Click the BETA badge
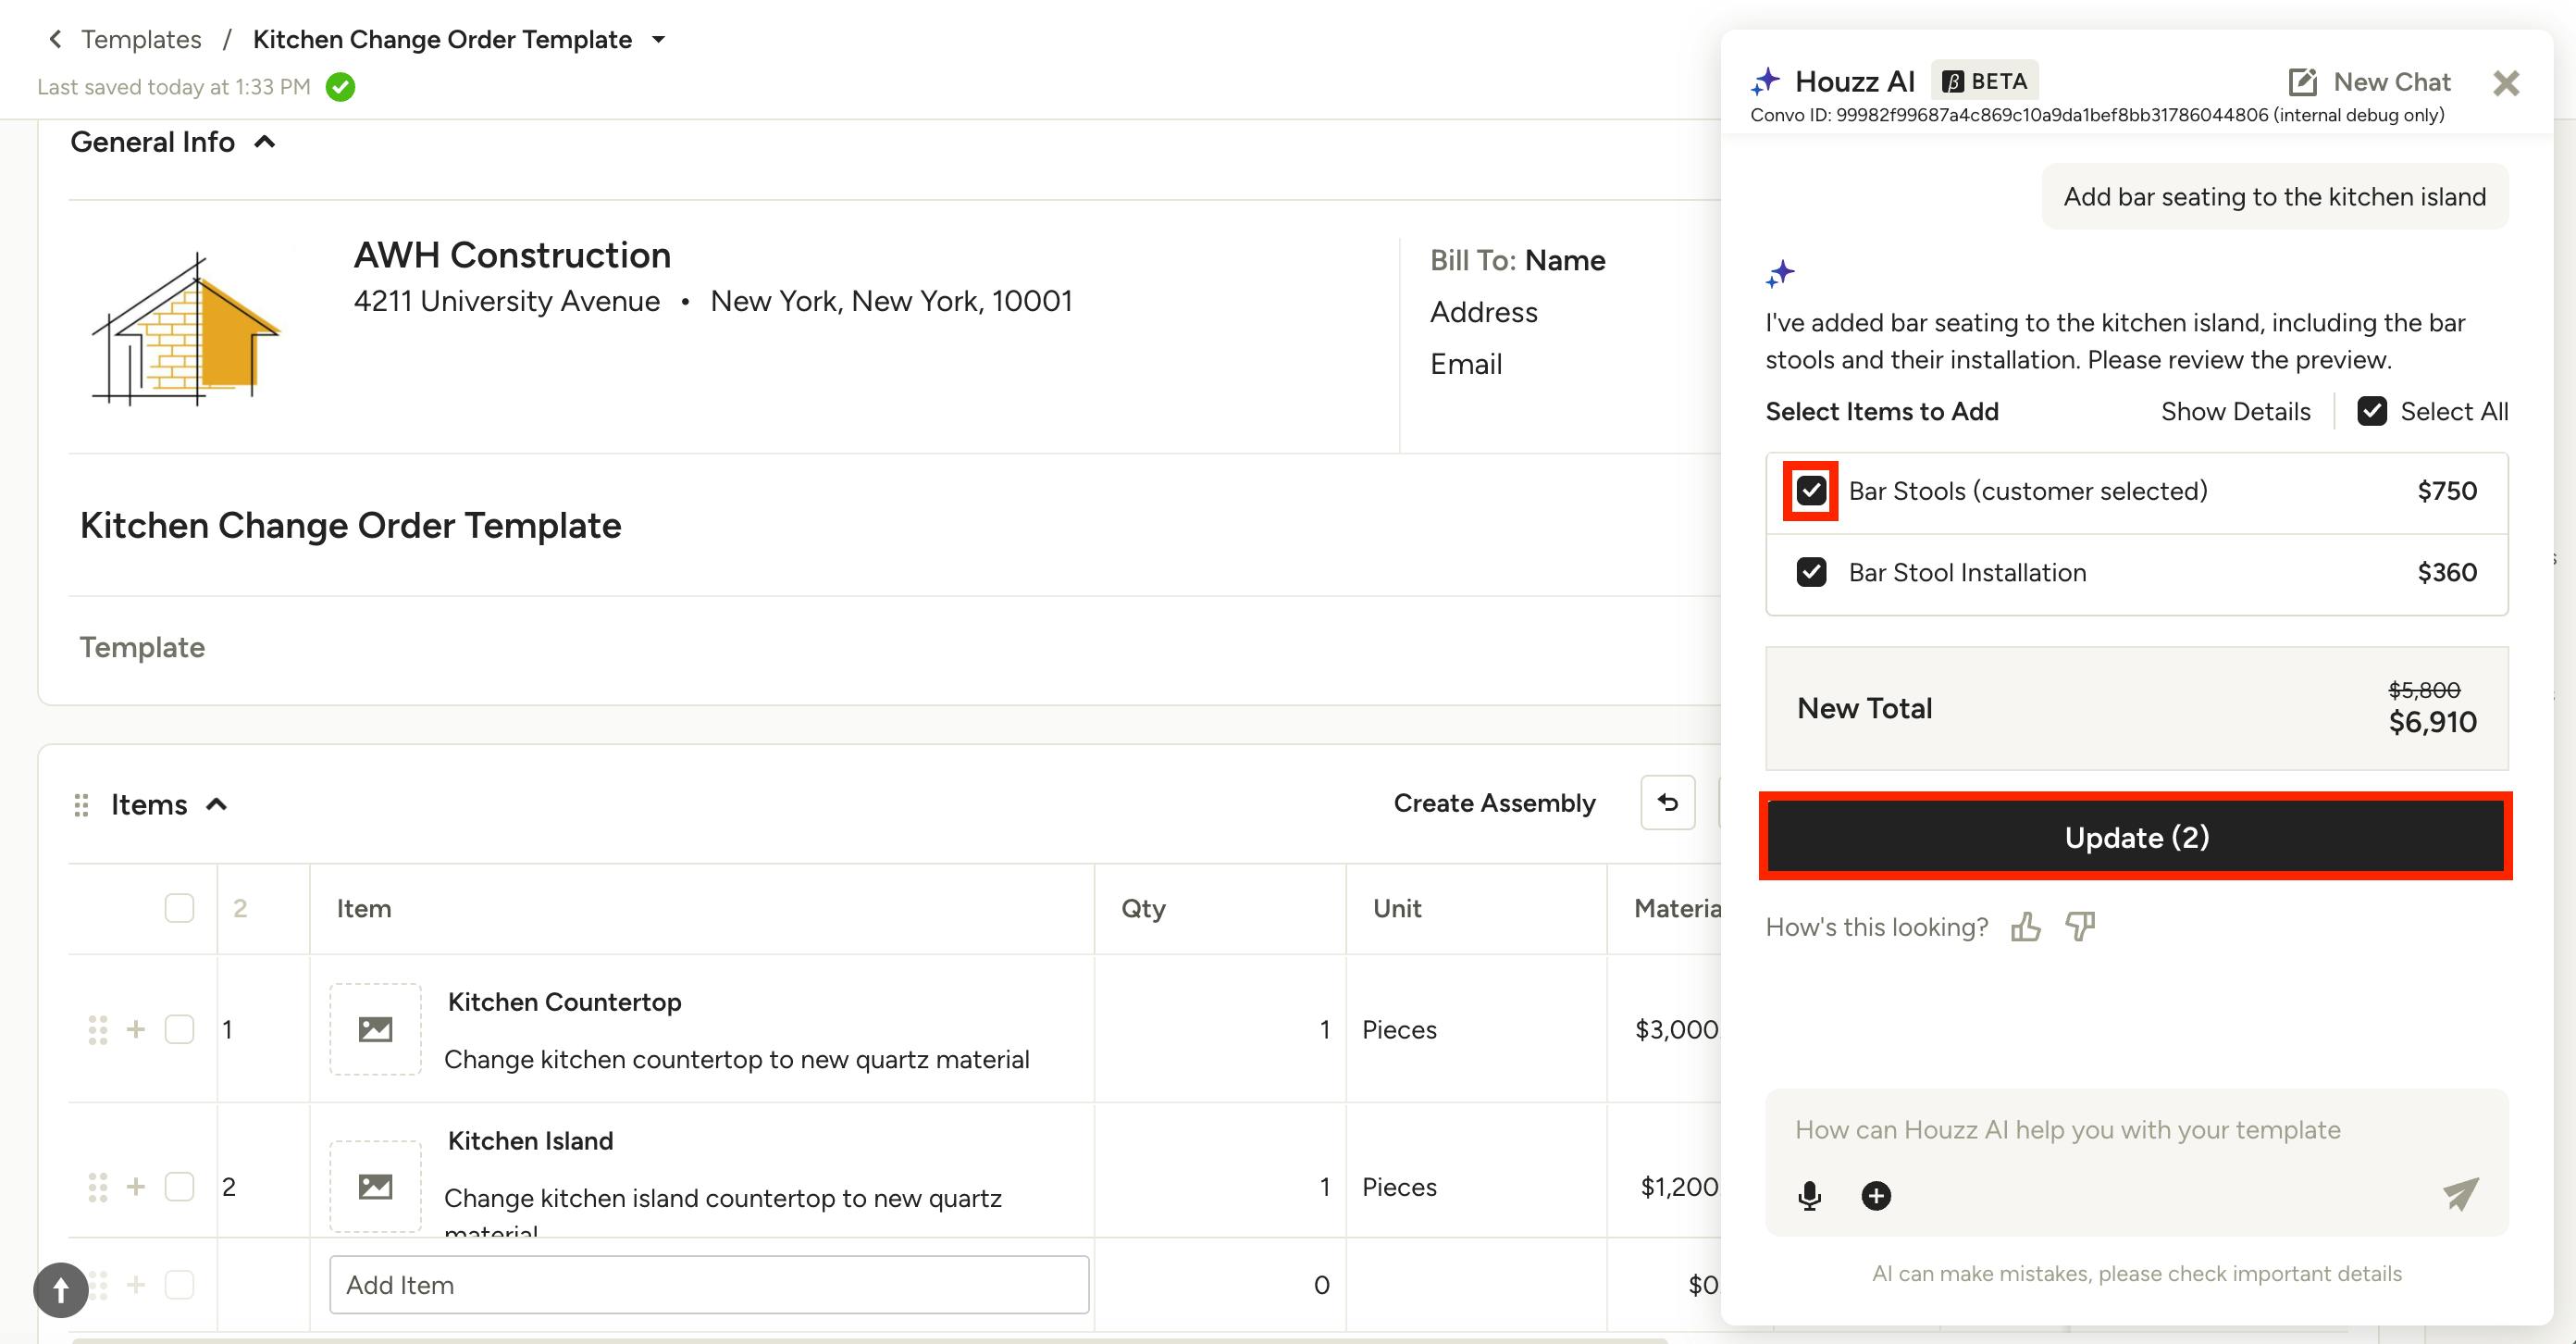Screen dimensions: 2576x1344 [x=1984, y=81]
